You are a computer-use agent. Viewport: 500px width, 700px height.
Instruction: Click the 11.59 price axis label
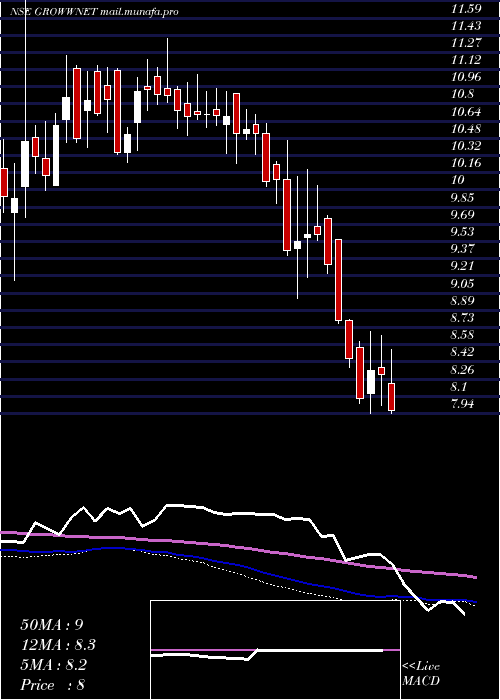point(466,8)
